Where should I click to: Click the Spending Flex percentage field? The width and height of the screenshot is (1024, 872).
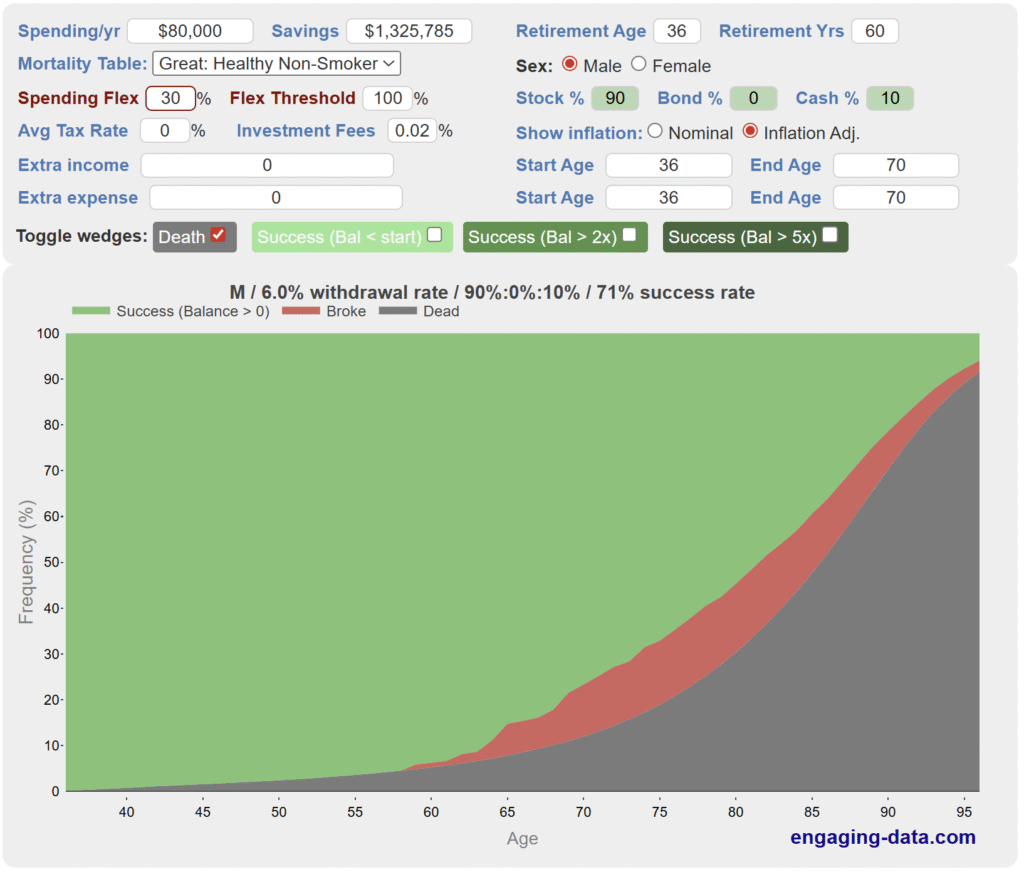170,98
